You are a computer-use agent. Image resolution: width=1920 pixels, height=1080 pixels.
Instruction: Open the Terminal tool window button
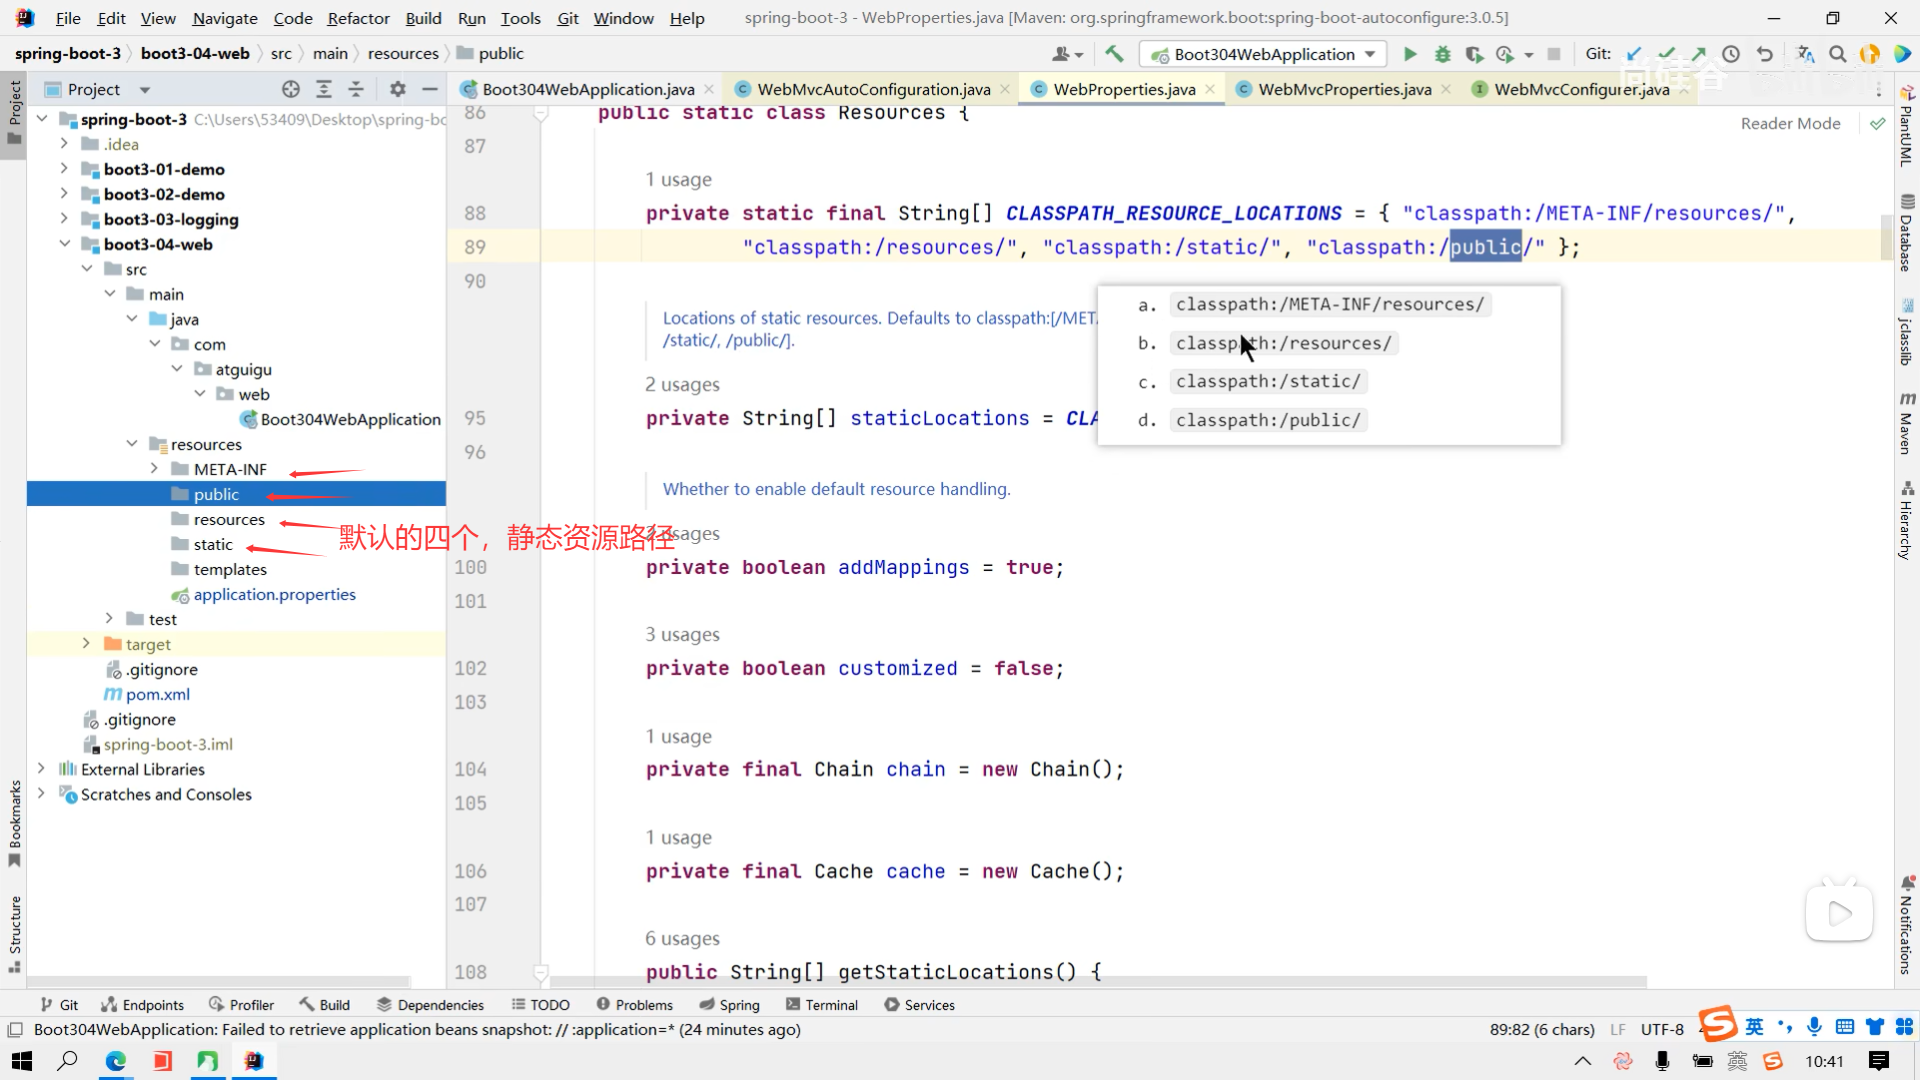click(x=822, y=1005)
